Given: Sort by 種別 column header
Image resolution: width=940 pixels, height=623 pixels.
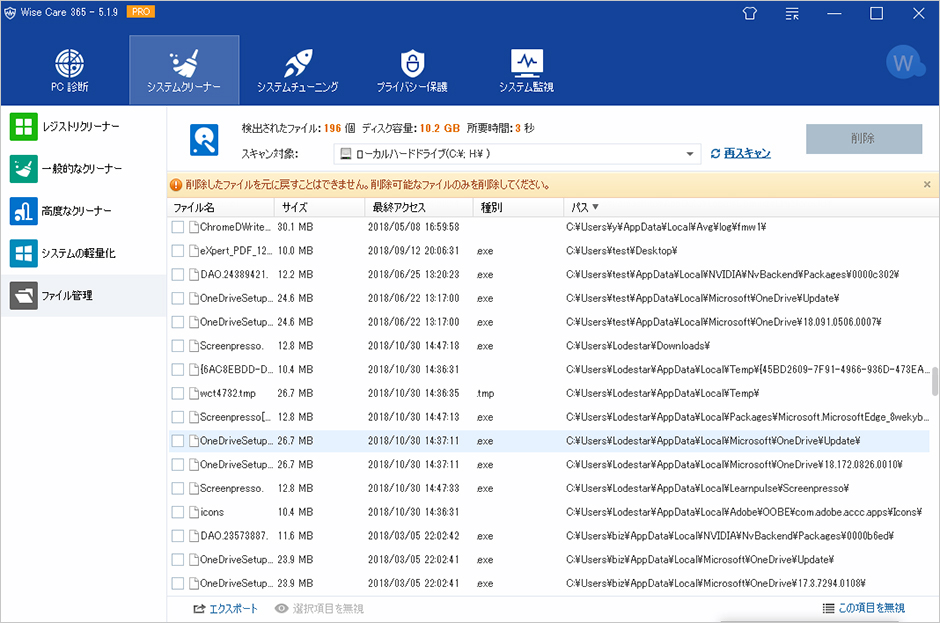Looking at the screenshot, I should point(518,207).
